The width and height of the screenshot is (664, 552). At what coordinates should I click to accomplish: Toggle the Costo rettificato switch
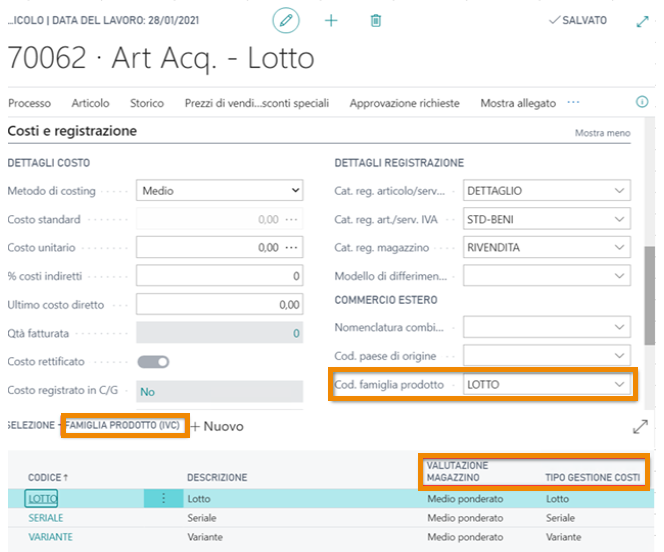(153, 362)
